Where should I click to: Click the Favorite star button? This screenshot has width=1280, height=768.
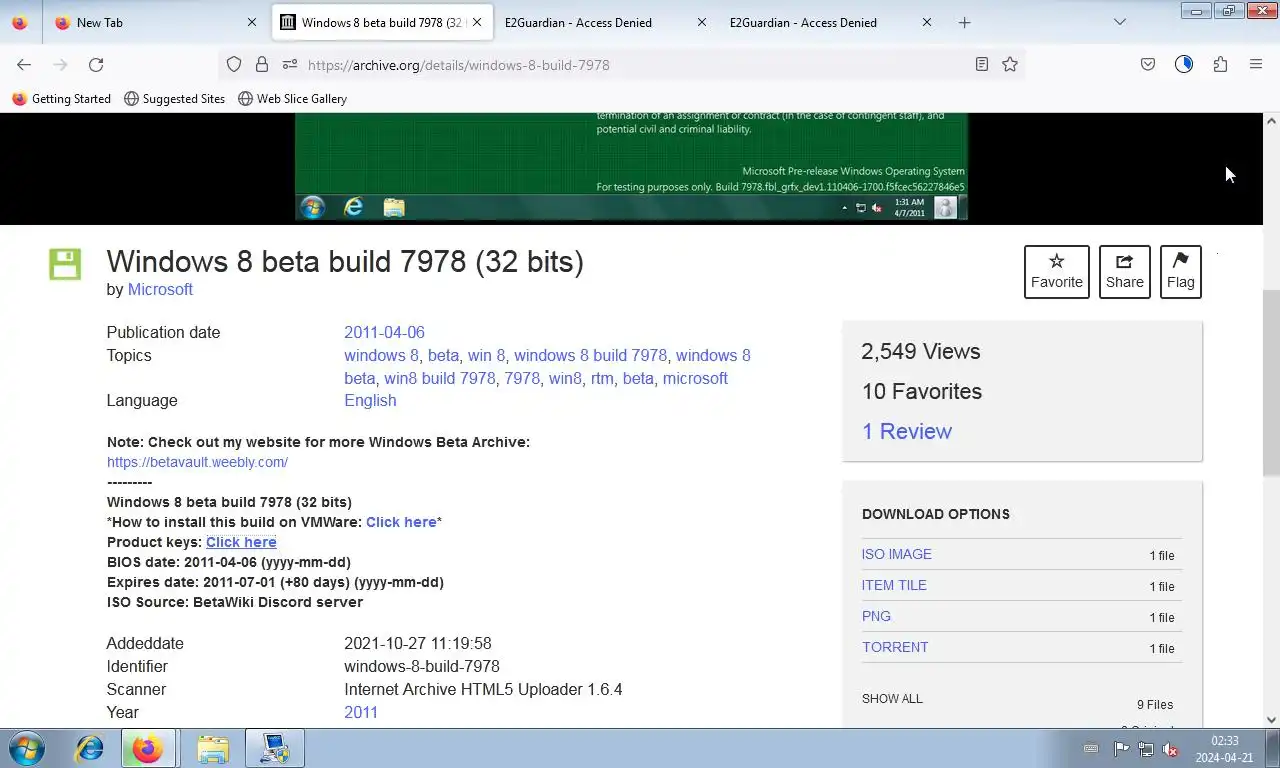pos(1057,272)
